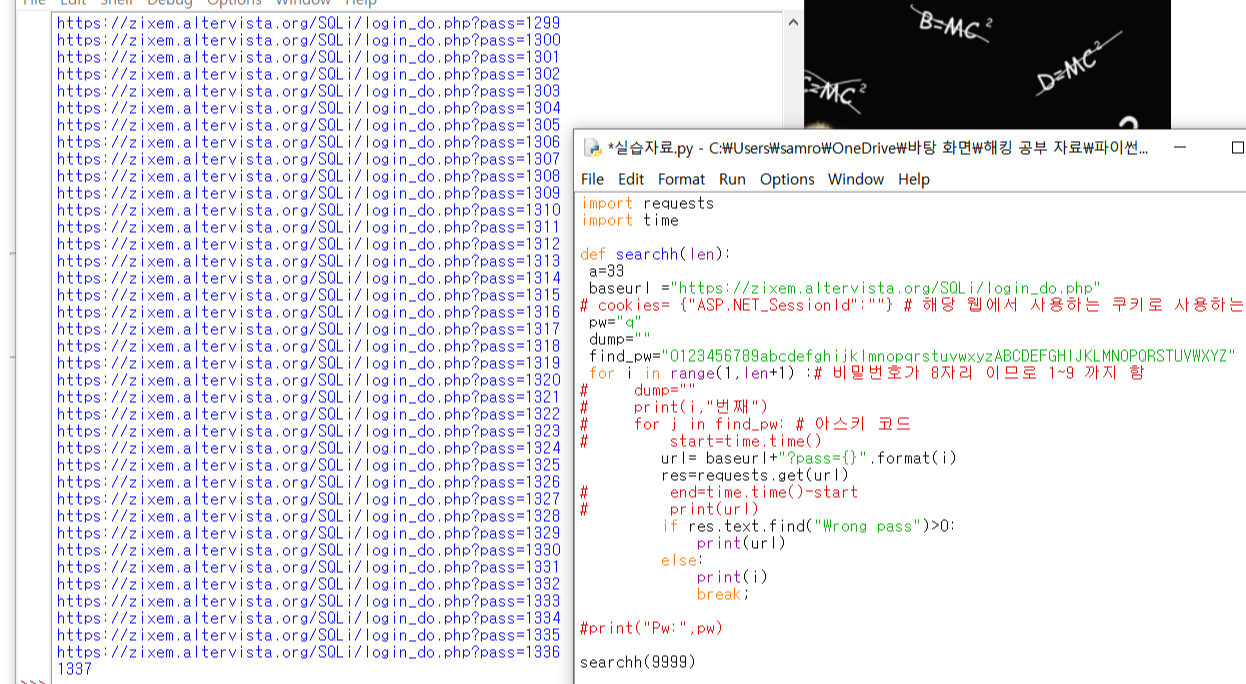Click the 'def searchh(len):' function definition line
Image resolution: width=1246 pixels, height=684 pixels.
pyautogui.click(x=656, y=254)
